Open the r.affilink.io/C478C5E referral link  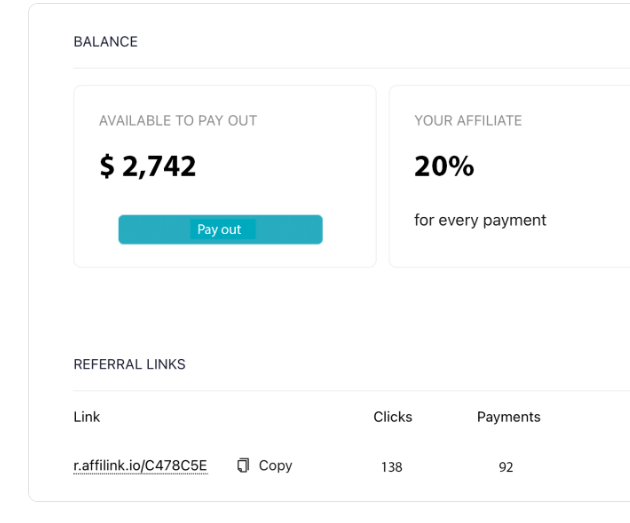coord(140,466)
